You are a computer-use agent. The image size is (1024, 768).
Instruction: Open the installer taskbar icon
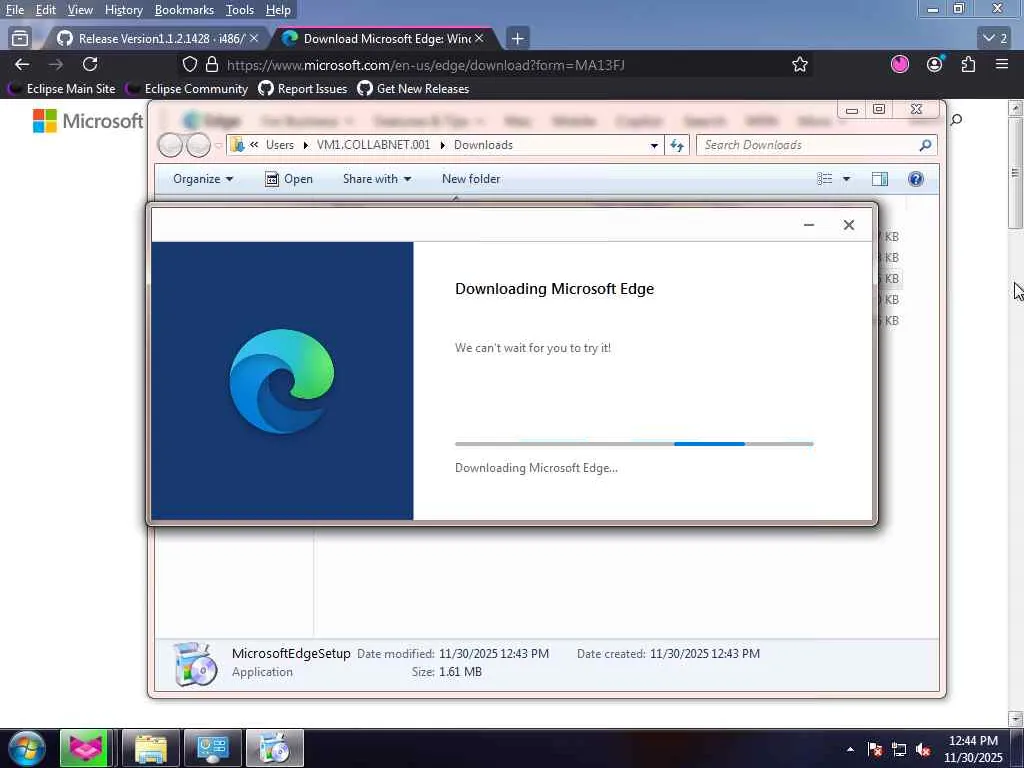coord(275,748)
